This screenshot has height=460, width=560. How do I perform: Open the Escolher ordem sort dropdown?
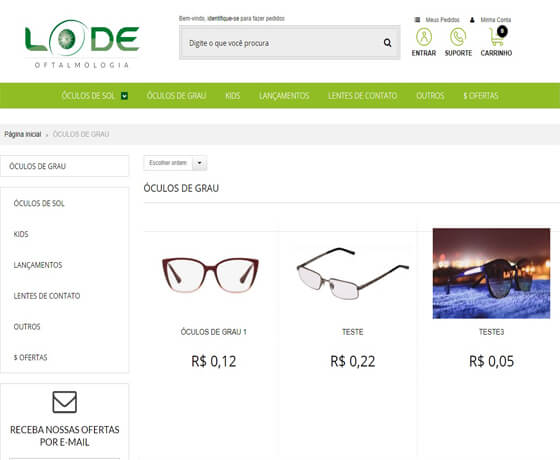[x=175, y=163]
